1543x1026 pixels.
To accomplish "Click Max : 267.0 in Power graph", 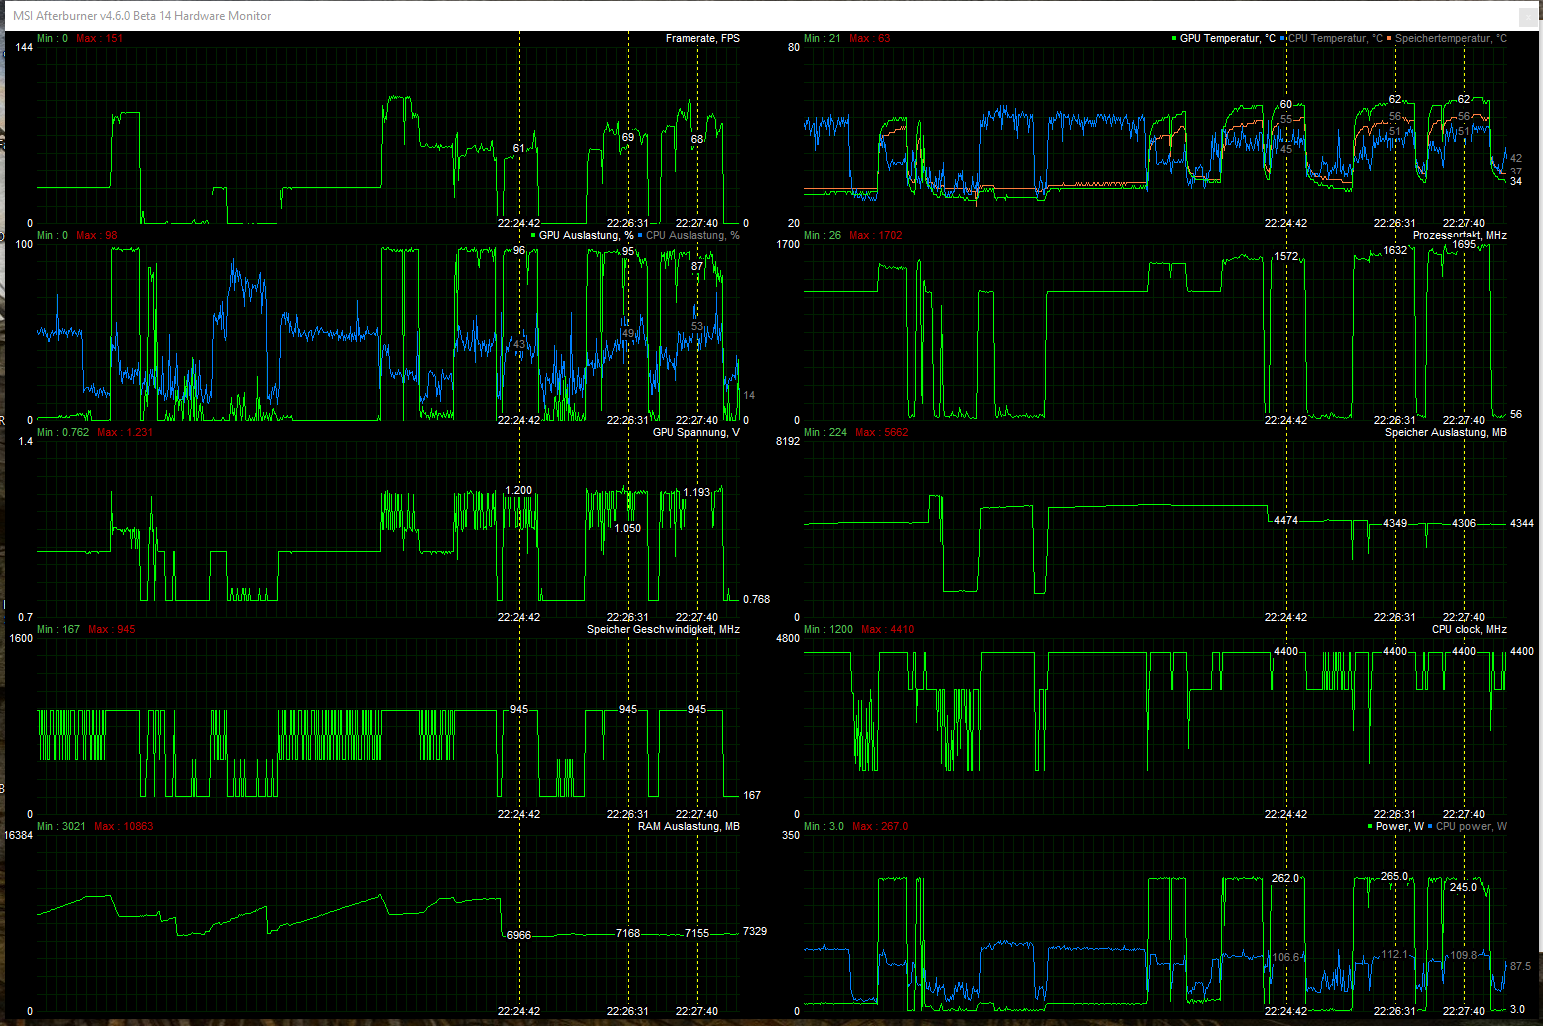I will coord(880,827).
